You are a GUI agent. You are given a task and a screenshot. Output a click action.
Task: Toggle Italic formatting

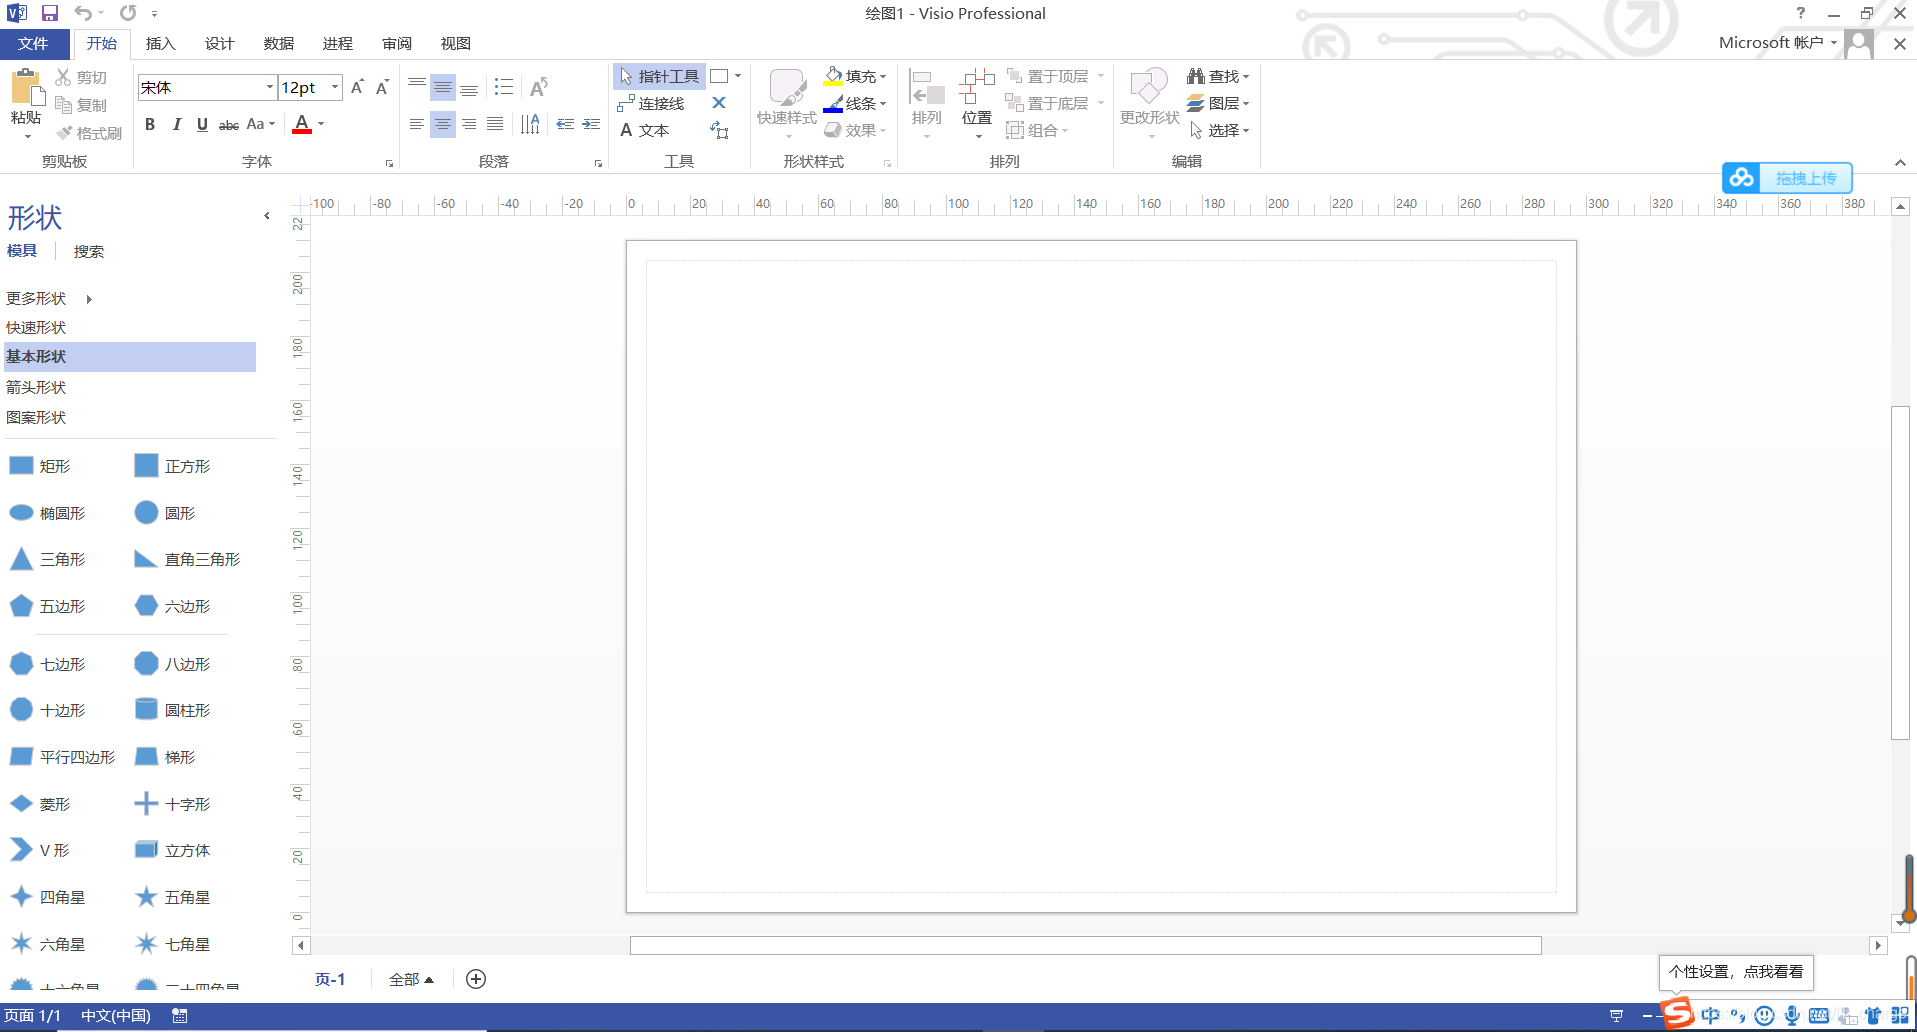177,124
